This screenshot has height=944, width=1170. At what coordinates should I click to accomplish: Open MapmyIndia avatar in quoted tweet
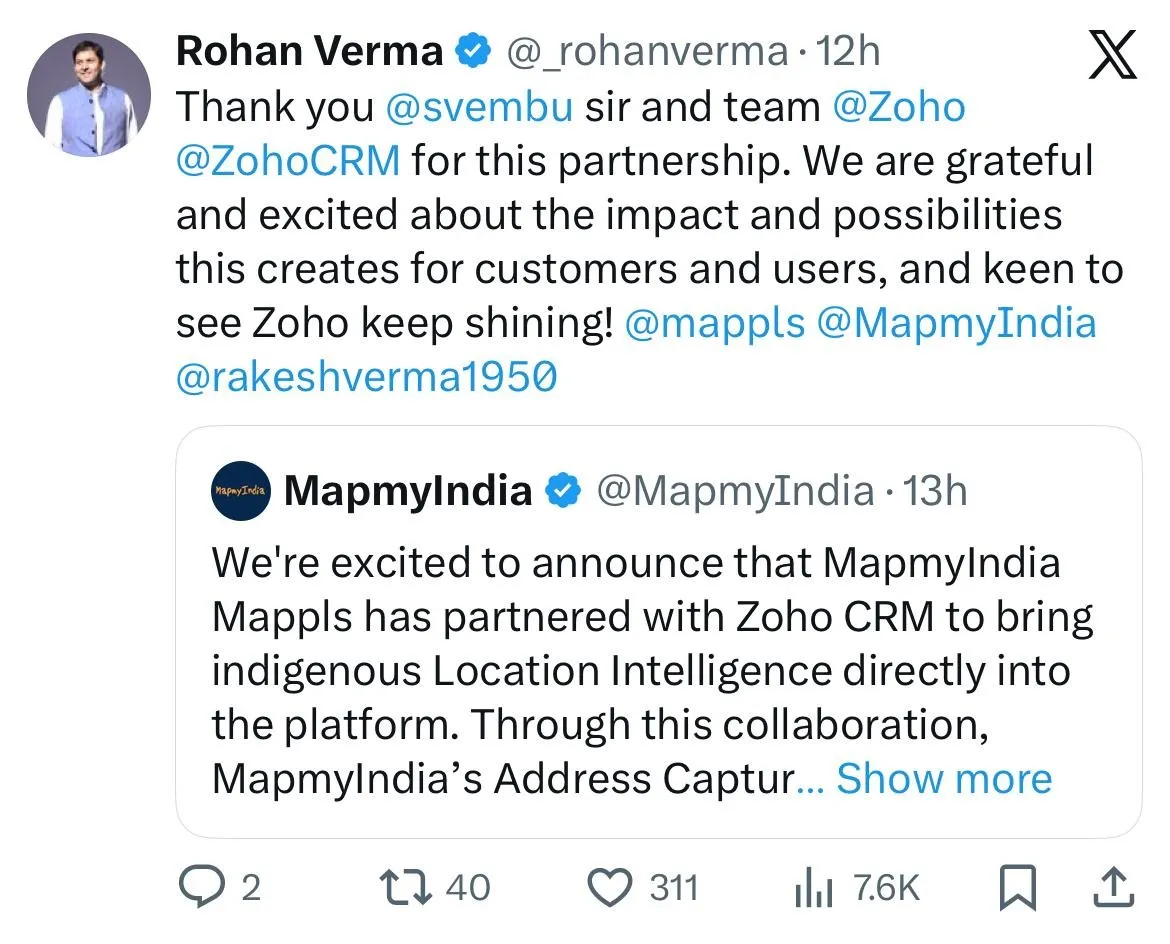[x=241, y=491]
